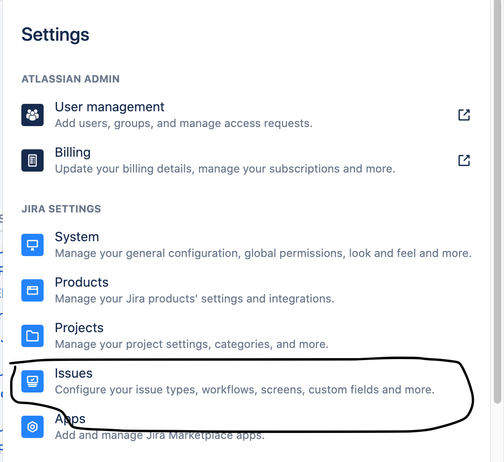The image size is (504, 462).
Task: Click the 'Settings' page title
Action: coord(55,35)
